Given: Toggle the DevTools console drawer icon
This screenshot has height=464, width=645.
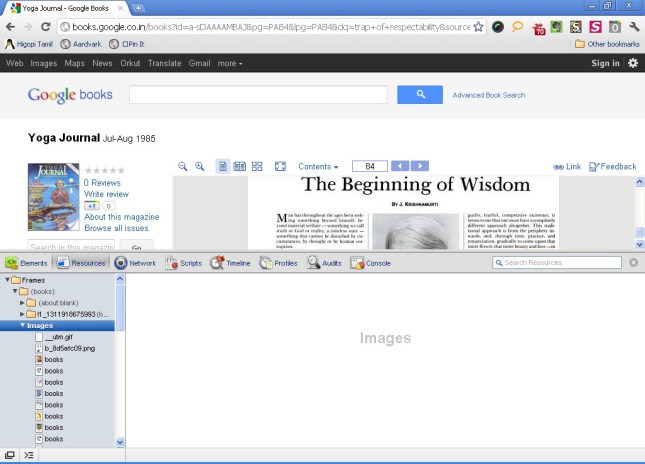Looking at the screenshot, I should click(x=29, y=455).
